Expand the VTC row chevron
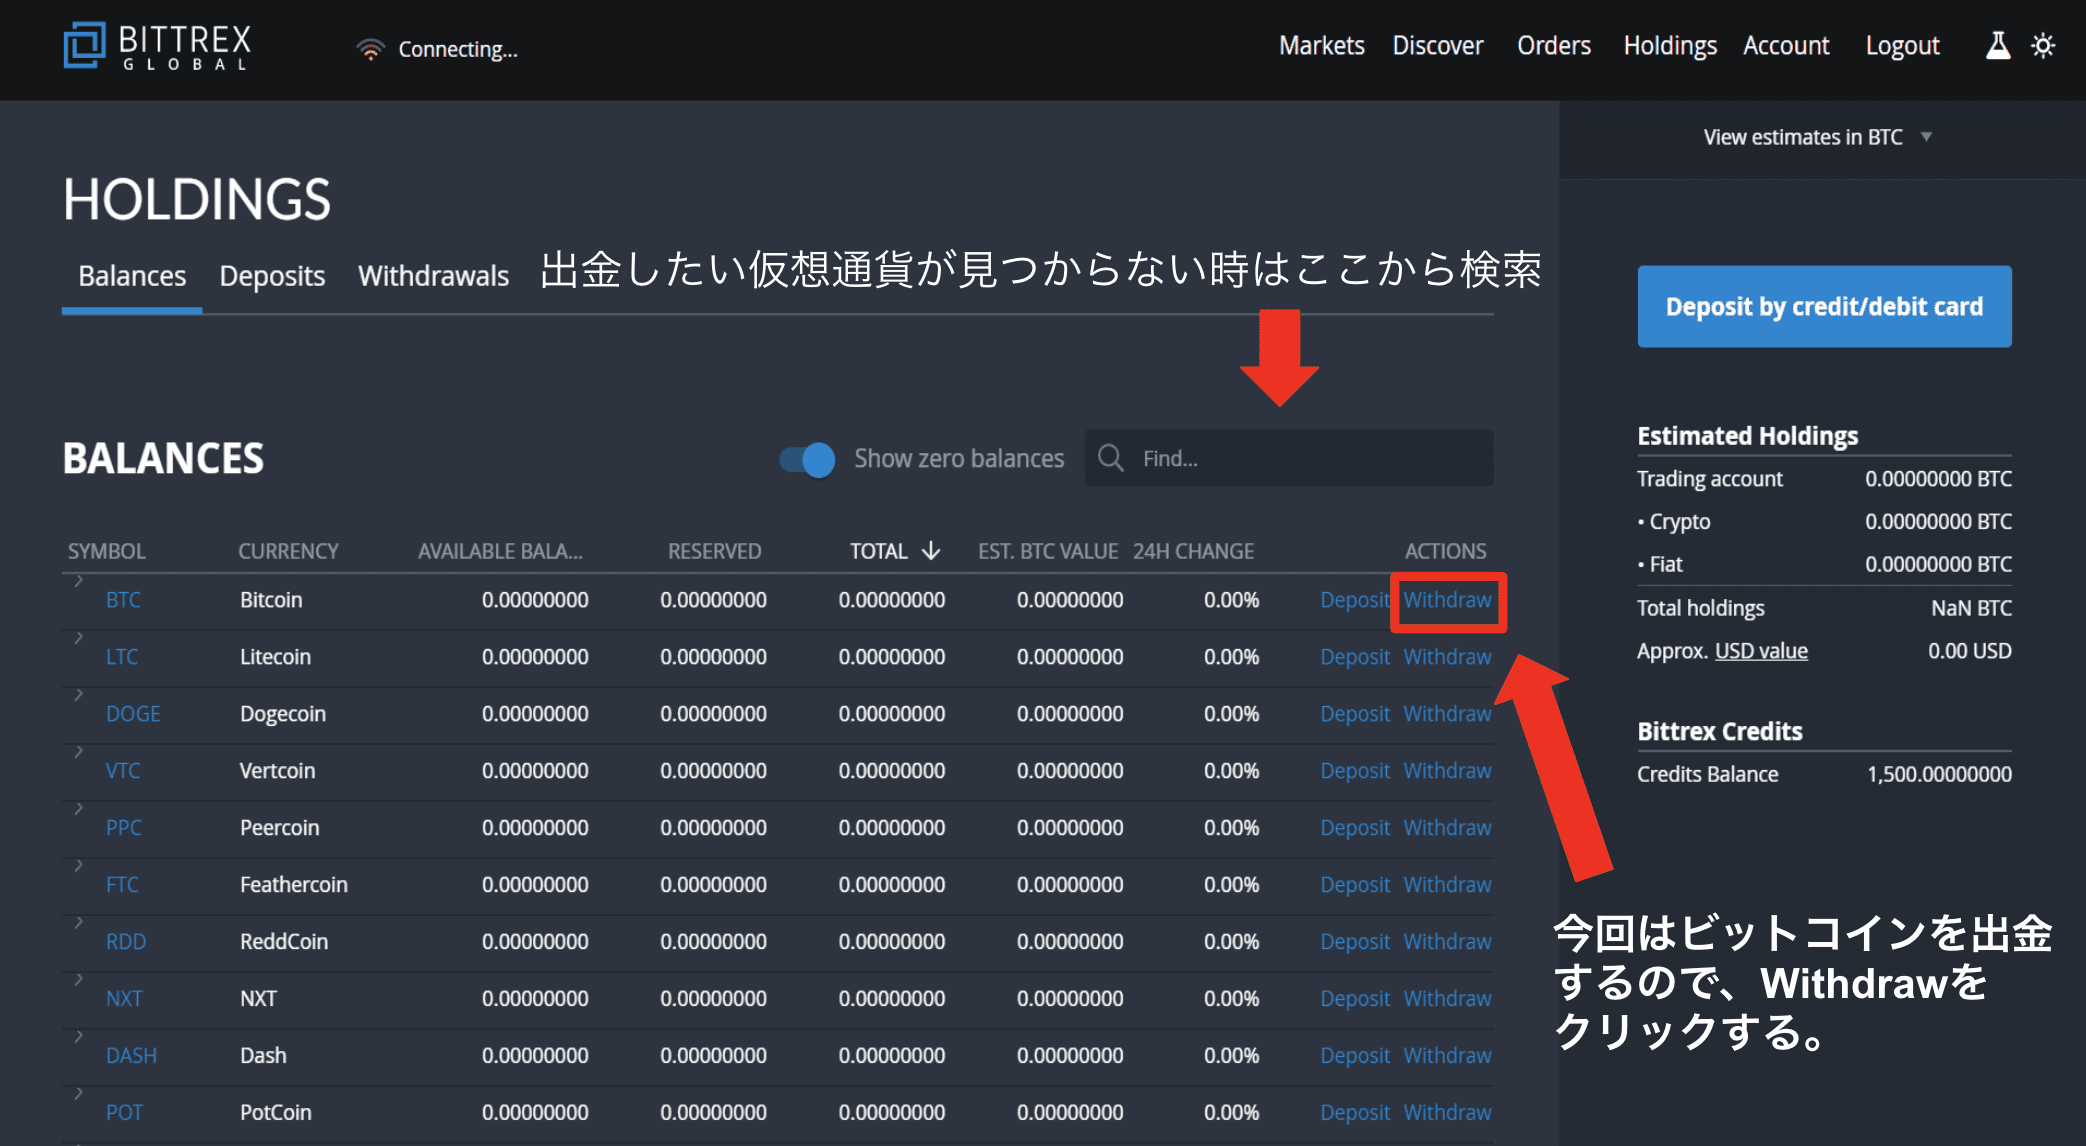 point(78,752)
